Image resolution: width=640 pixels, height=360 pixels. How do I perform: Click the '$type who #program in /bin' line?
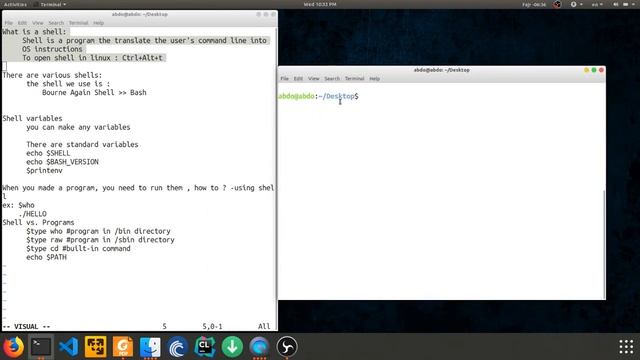[98, 231]
